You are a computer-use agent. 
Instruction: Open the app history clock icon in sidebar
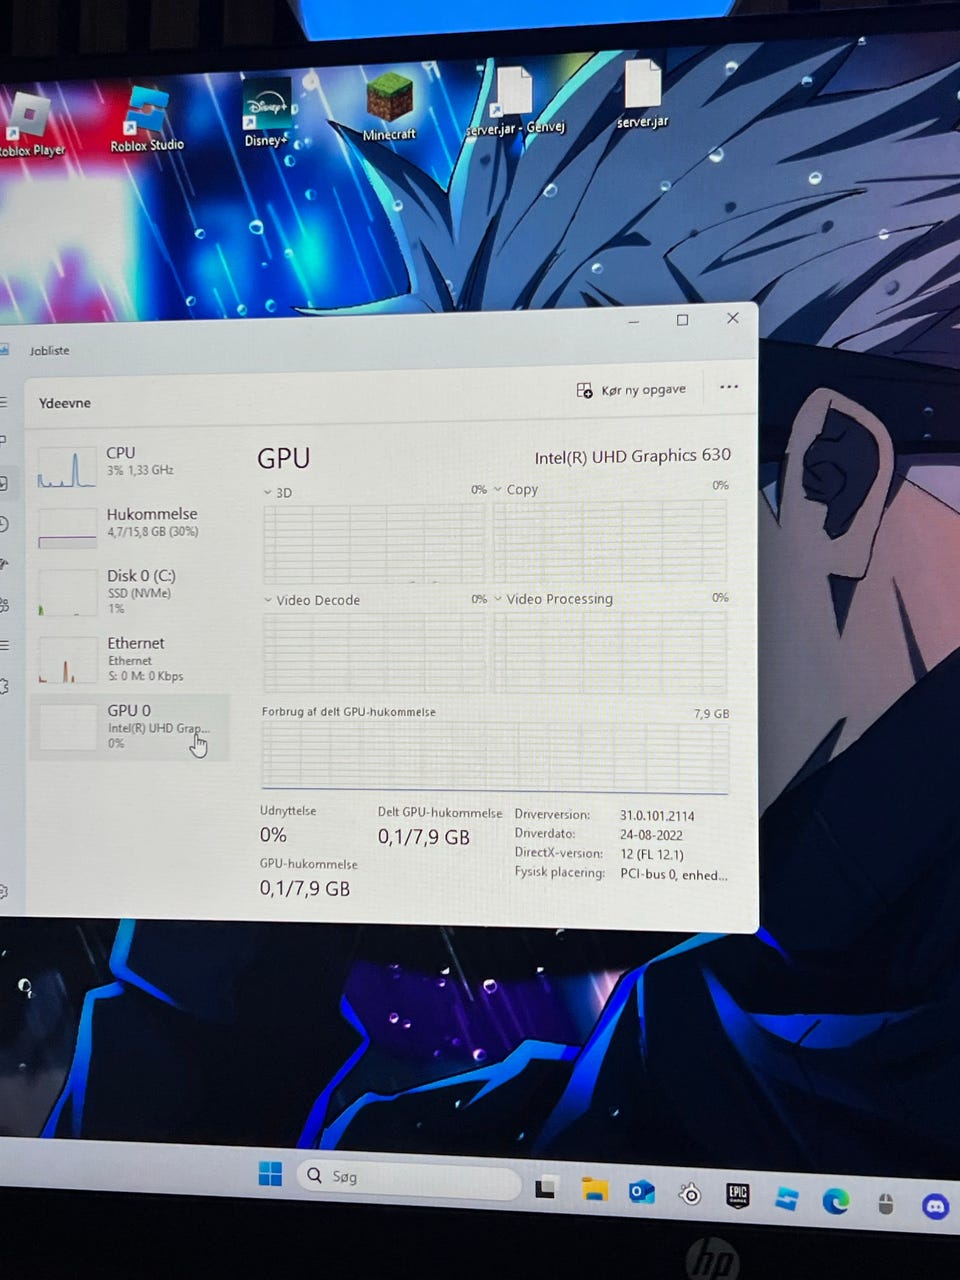pyautogui.click(x=5, y=523)
